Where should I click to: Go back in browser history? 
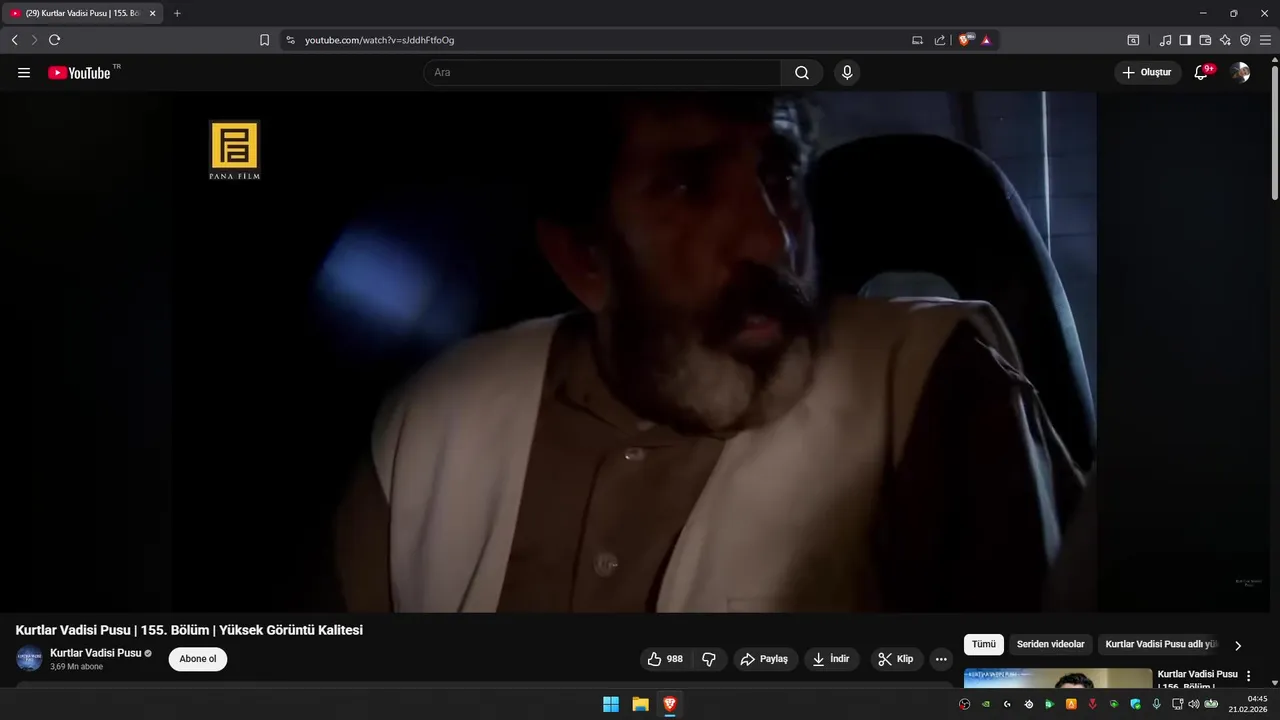click(14, 40)
